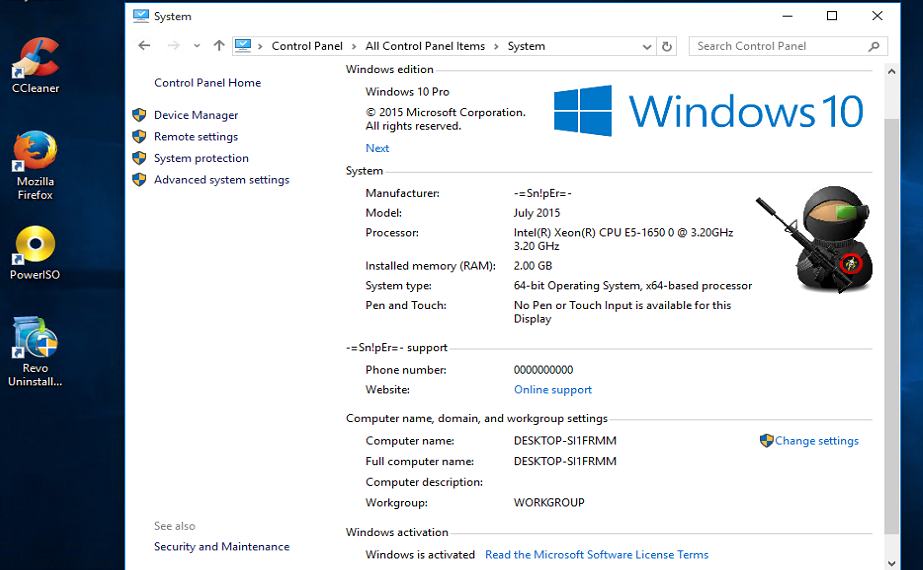
Task: Click Change settings for computer name
Action: click(x=816, y=441)
